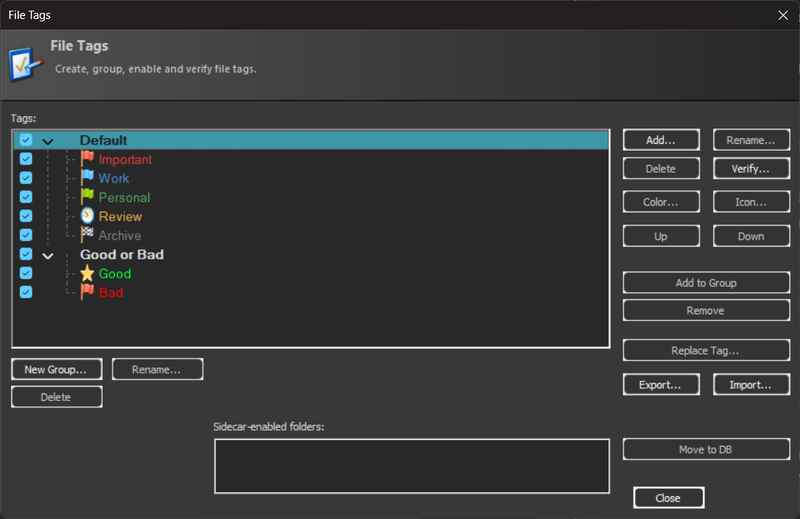Uncheck the Work tag checkbox

[26, 178]
